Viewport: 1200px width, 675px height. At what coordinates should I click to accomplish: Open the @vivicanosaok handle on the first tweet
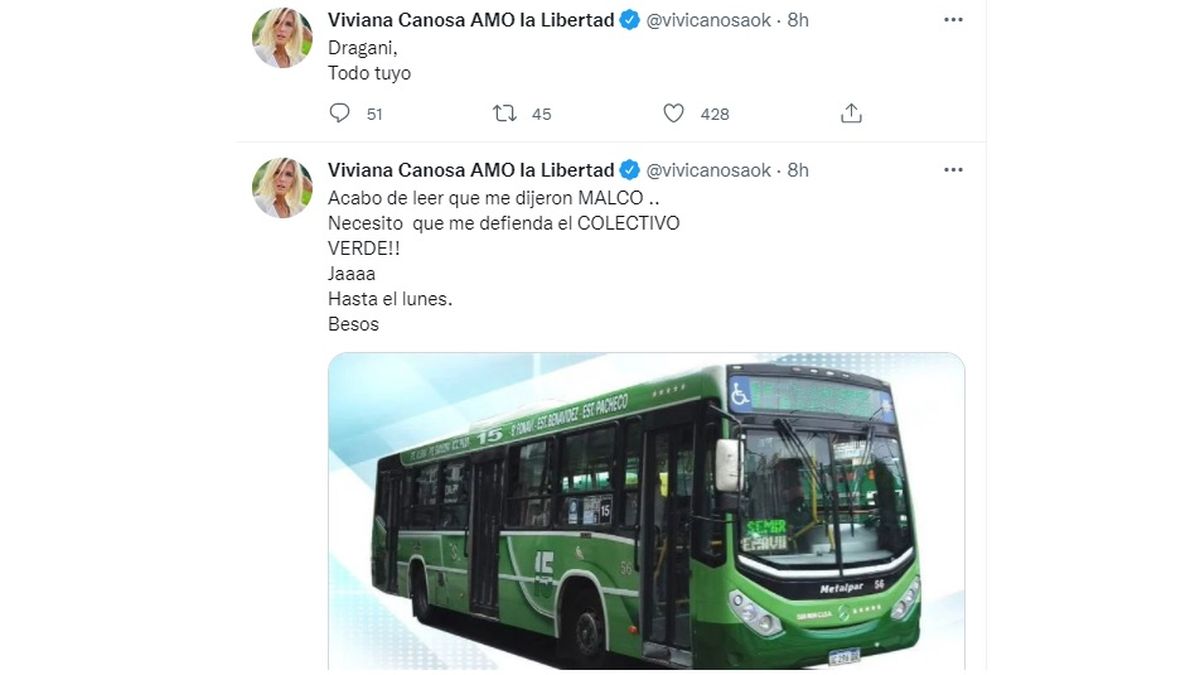pos(709,20)
